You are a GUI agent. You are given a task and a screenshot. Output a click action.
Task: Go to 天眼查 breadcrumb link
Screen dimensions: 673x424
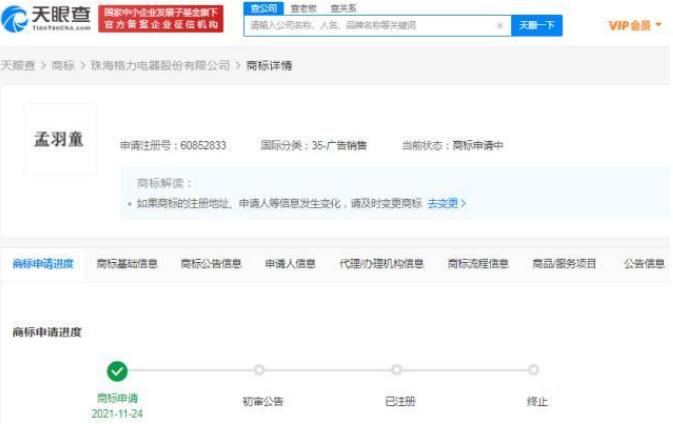point(18,66)
